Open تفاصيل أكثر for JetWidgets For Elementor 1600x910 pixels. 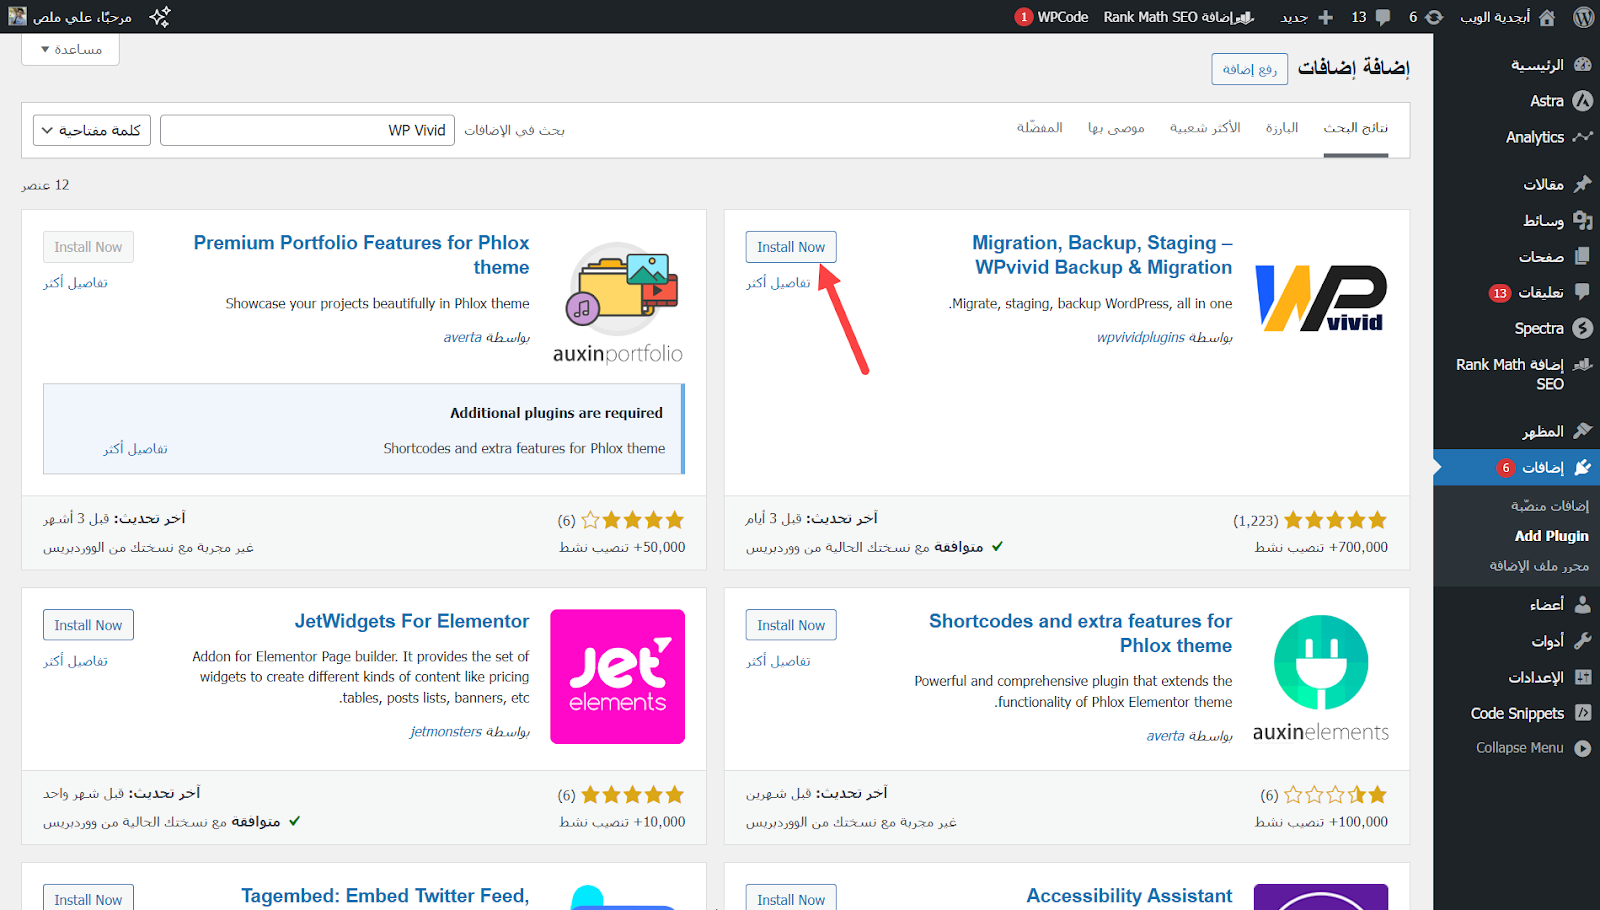tap(75, 661)
